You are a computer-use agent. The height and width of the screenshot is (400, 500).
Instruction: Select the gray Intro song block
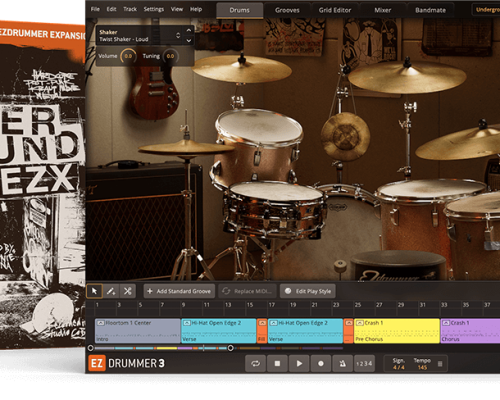pos(137,331)
